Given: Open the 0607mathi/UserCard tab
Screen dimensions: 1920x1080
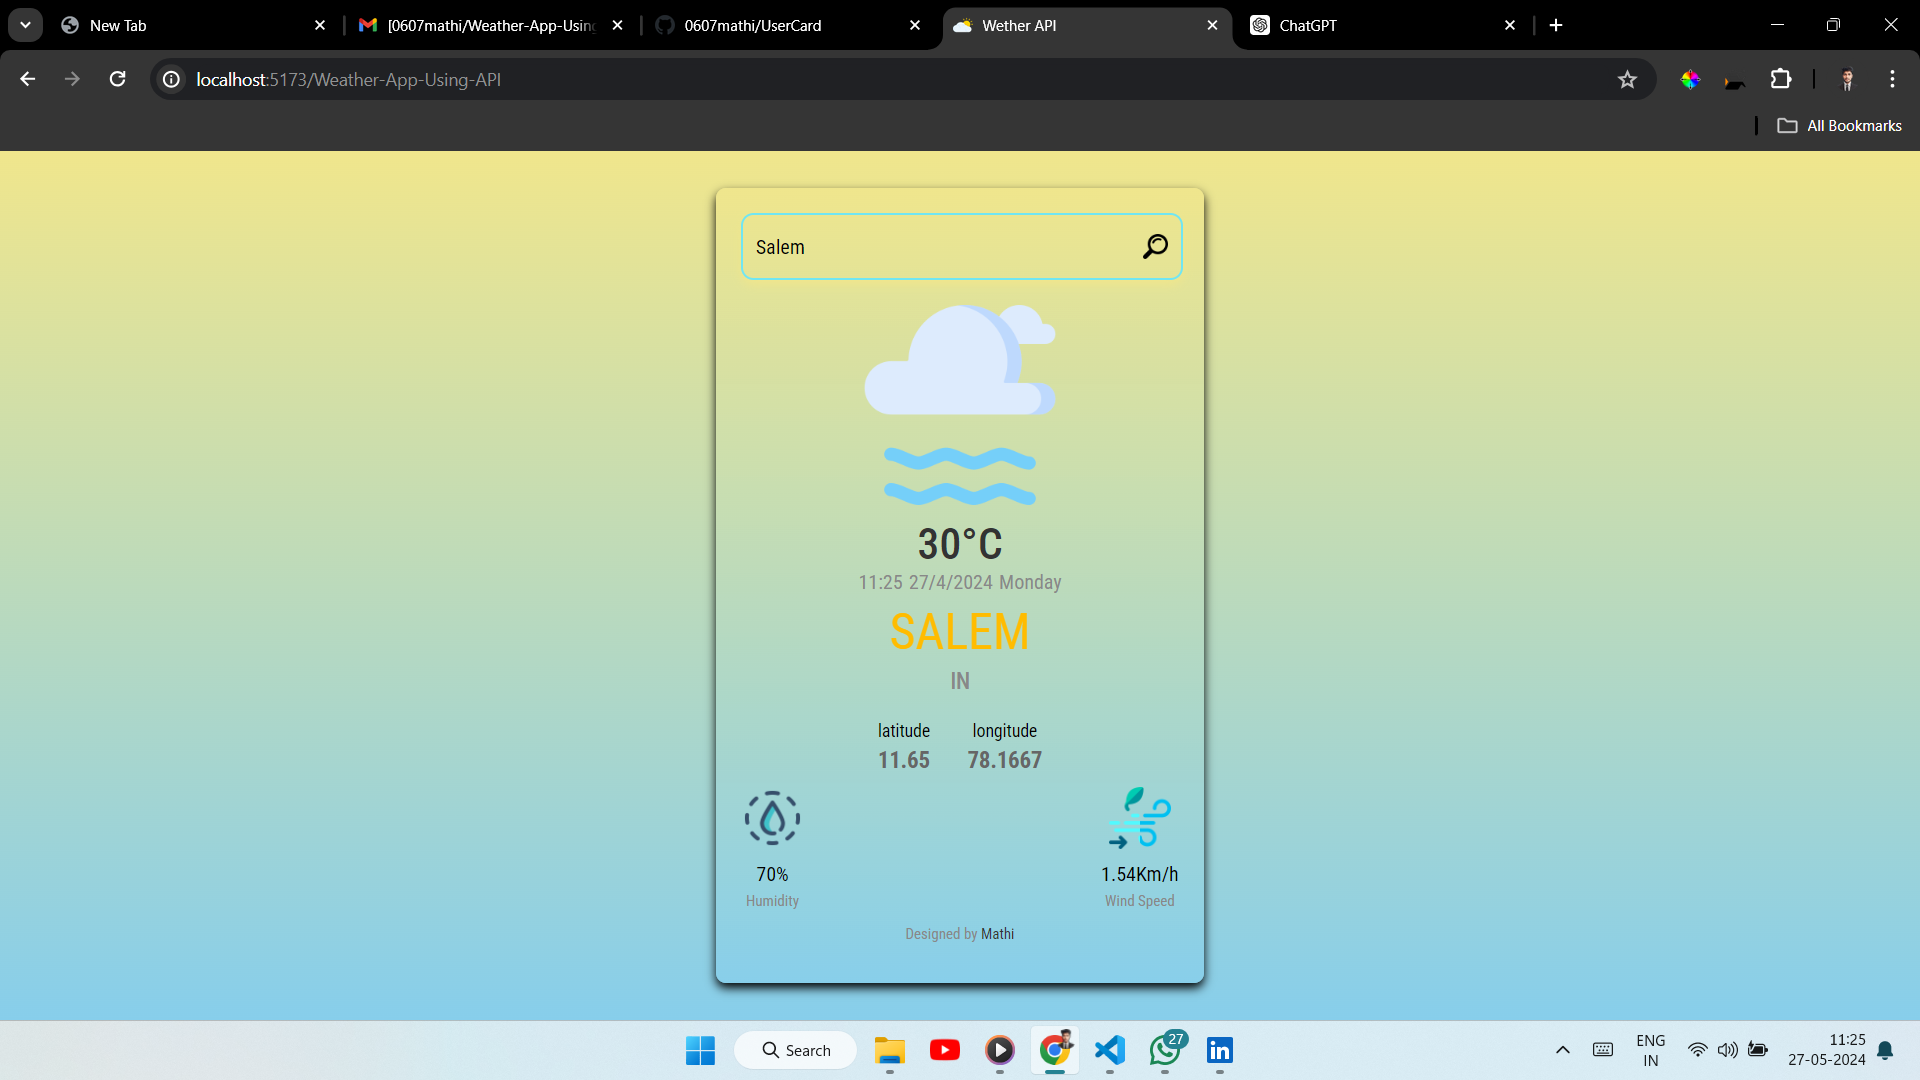Looking at the screenshot, I should click(x=753, y=25).
